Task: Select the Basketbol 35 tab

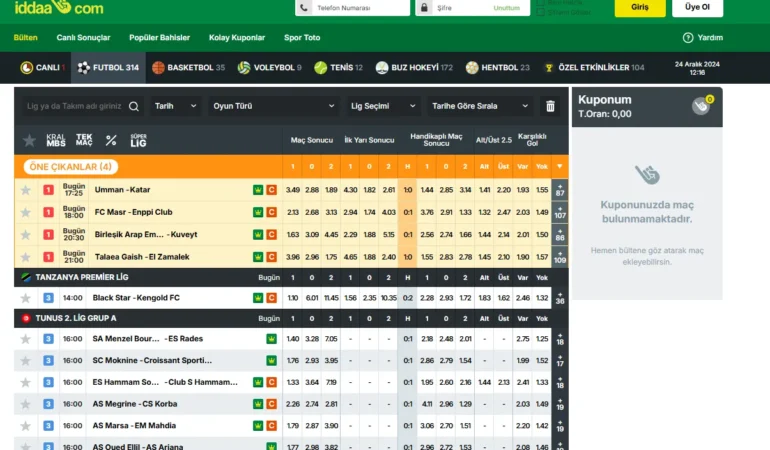Action: pos(189,68)
